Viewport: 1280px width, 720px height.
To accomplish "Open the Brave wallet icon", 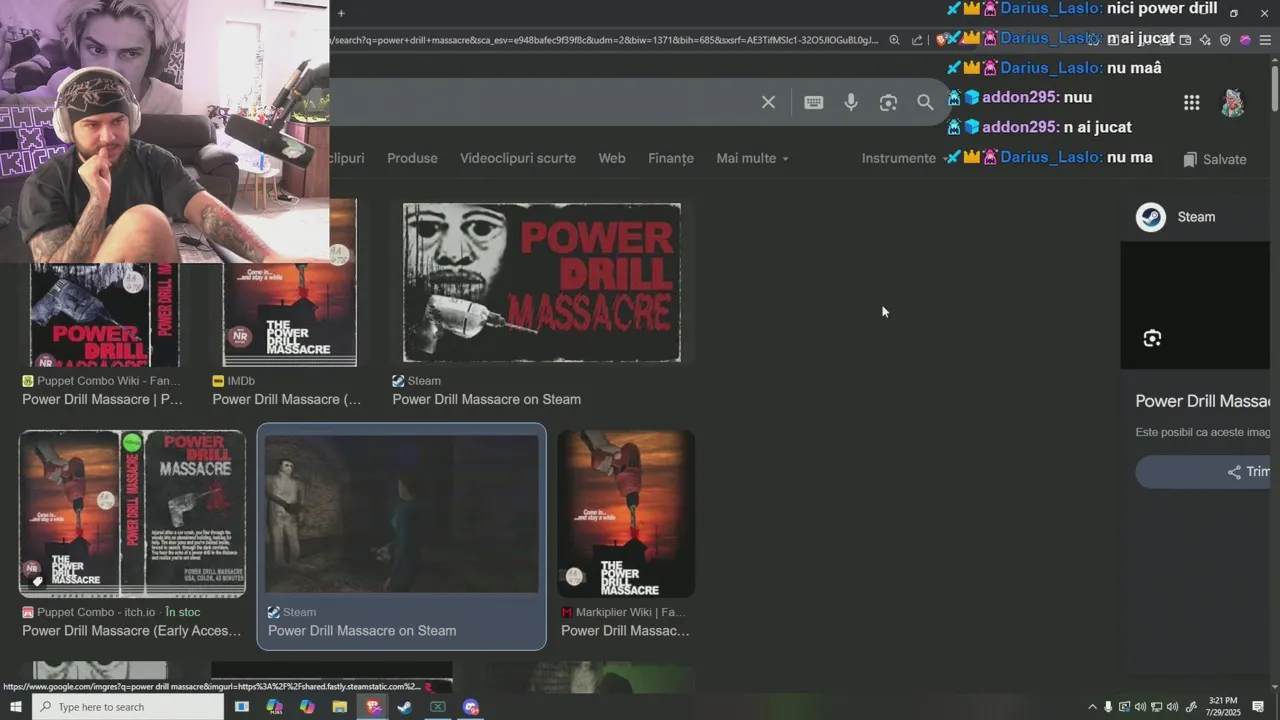I will pyautogui.click(x=1185, y=40).
